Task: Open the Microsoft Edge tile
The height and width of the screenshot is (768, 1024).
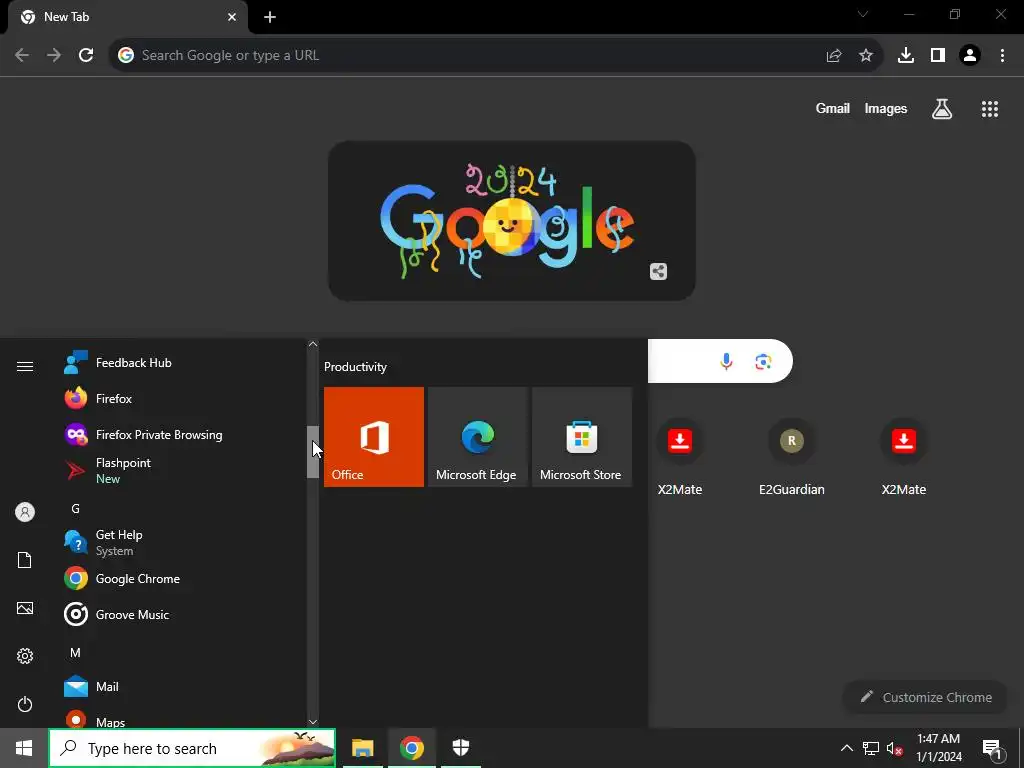Action: point(477,437)
